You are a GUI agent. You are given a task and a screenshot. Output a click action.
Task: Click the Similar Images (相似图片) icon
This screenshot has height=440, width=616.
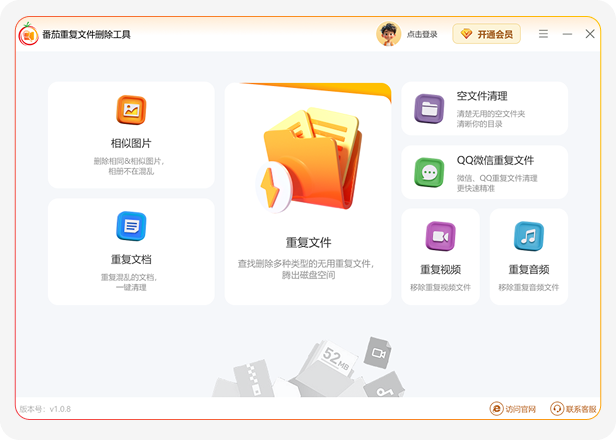[x=131, y=110]
